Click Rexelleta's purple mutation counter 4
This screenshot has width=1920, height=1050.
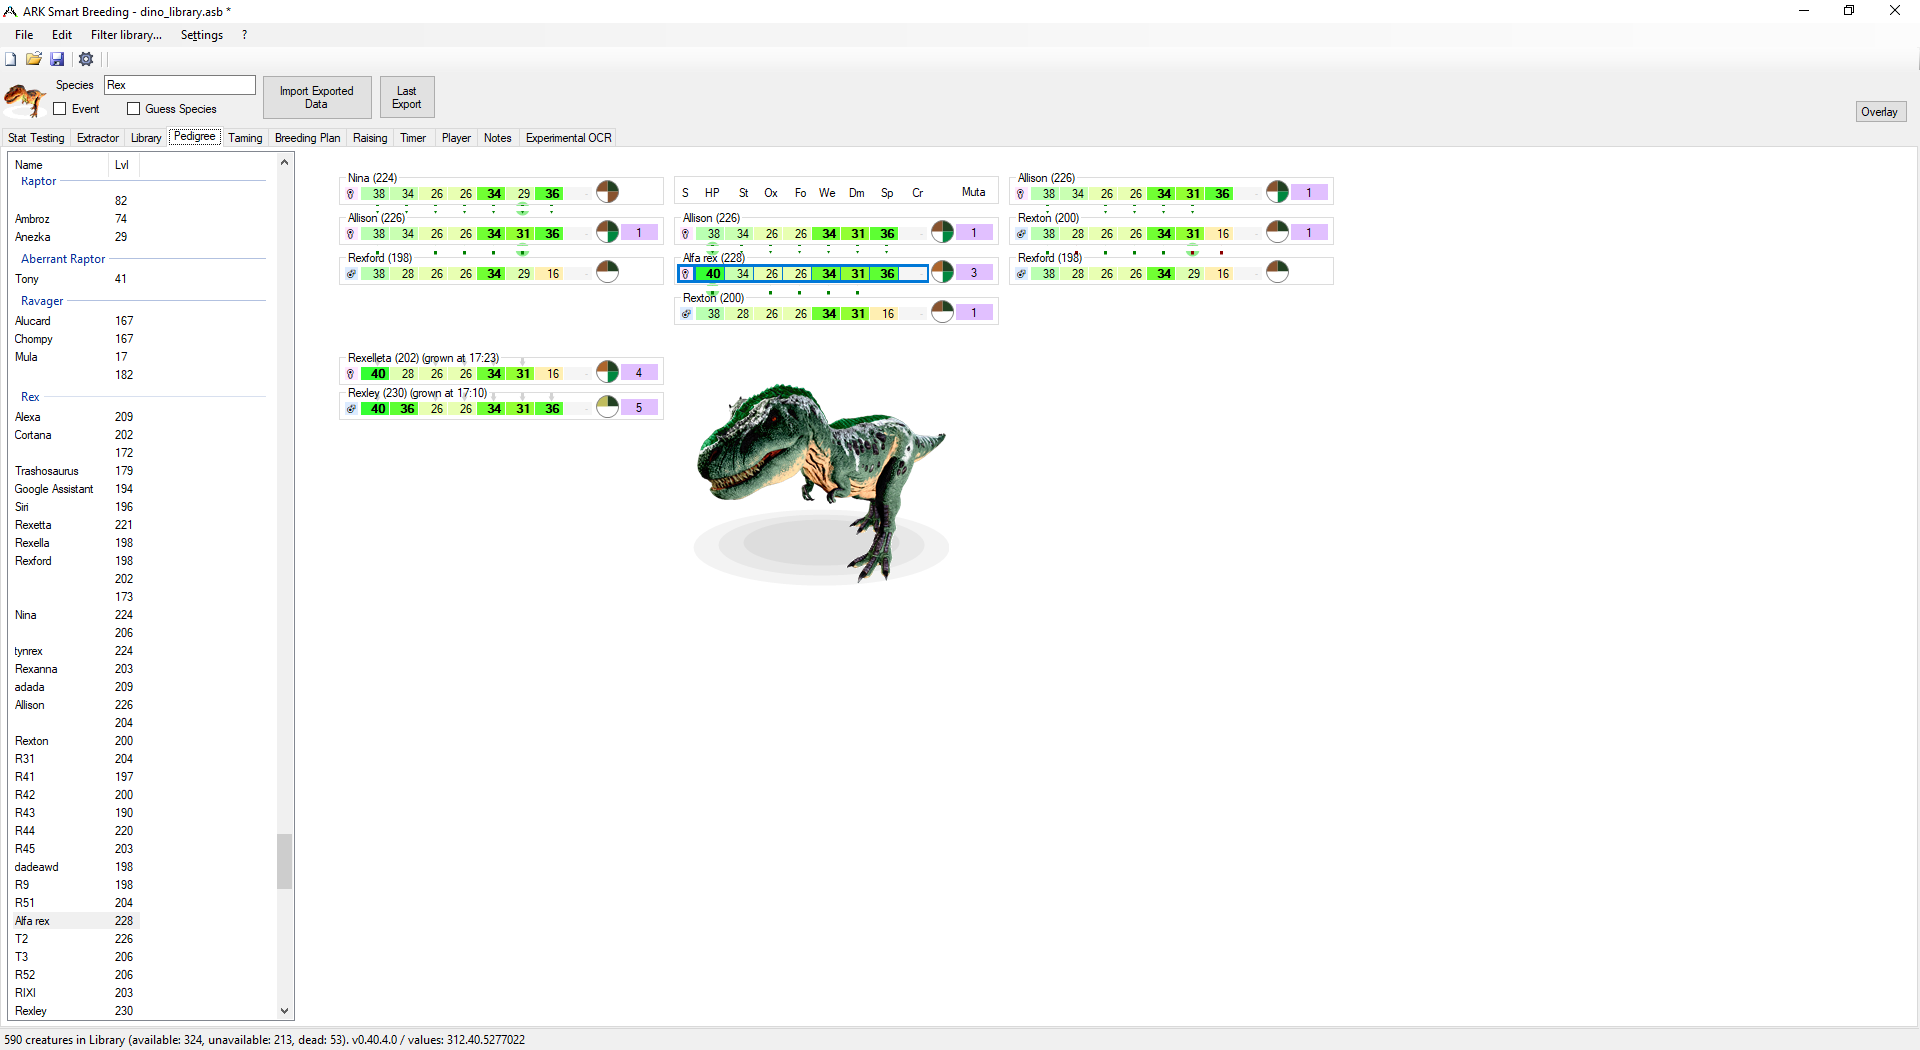click(x=639, y=373)
